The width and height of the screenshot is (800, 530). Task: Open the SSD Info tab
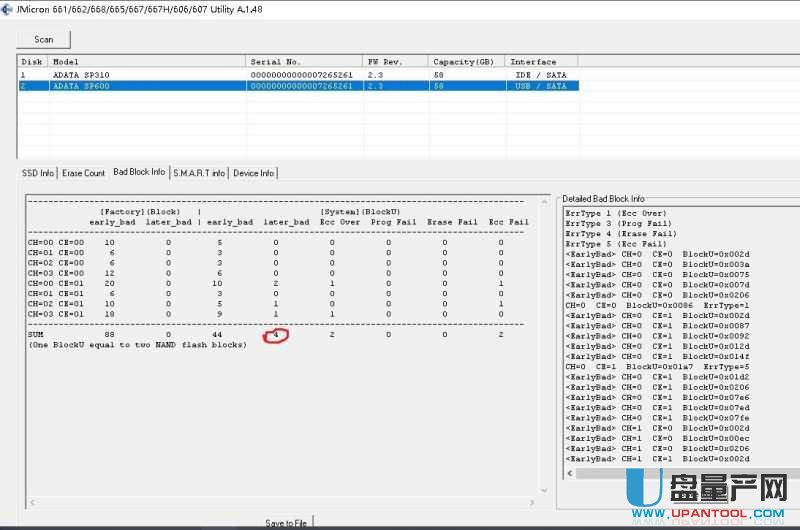pos(38,173)
